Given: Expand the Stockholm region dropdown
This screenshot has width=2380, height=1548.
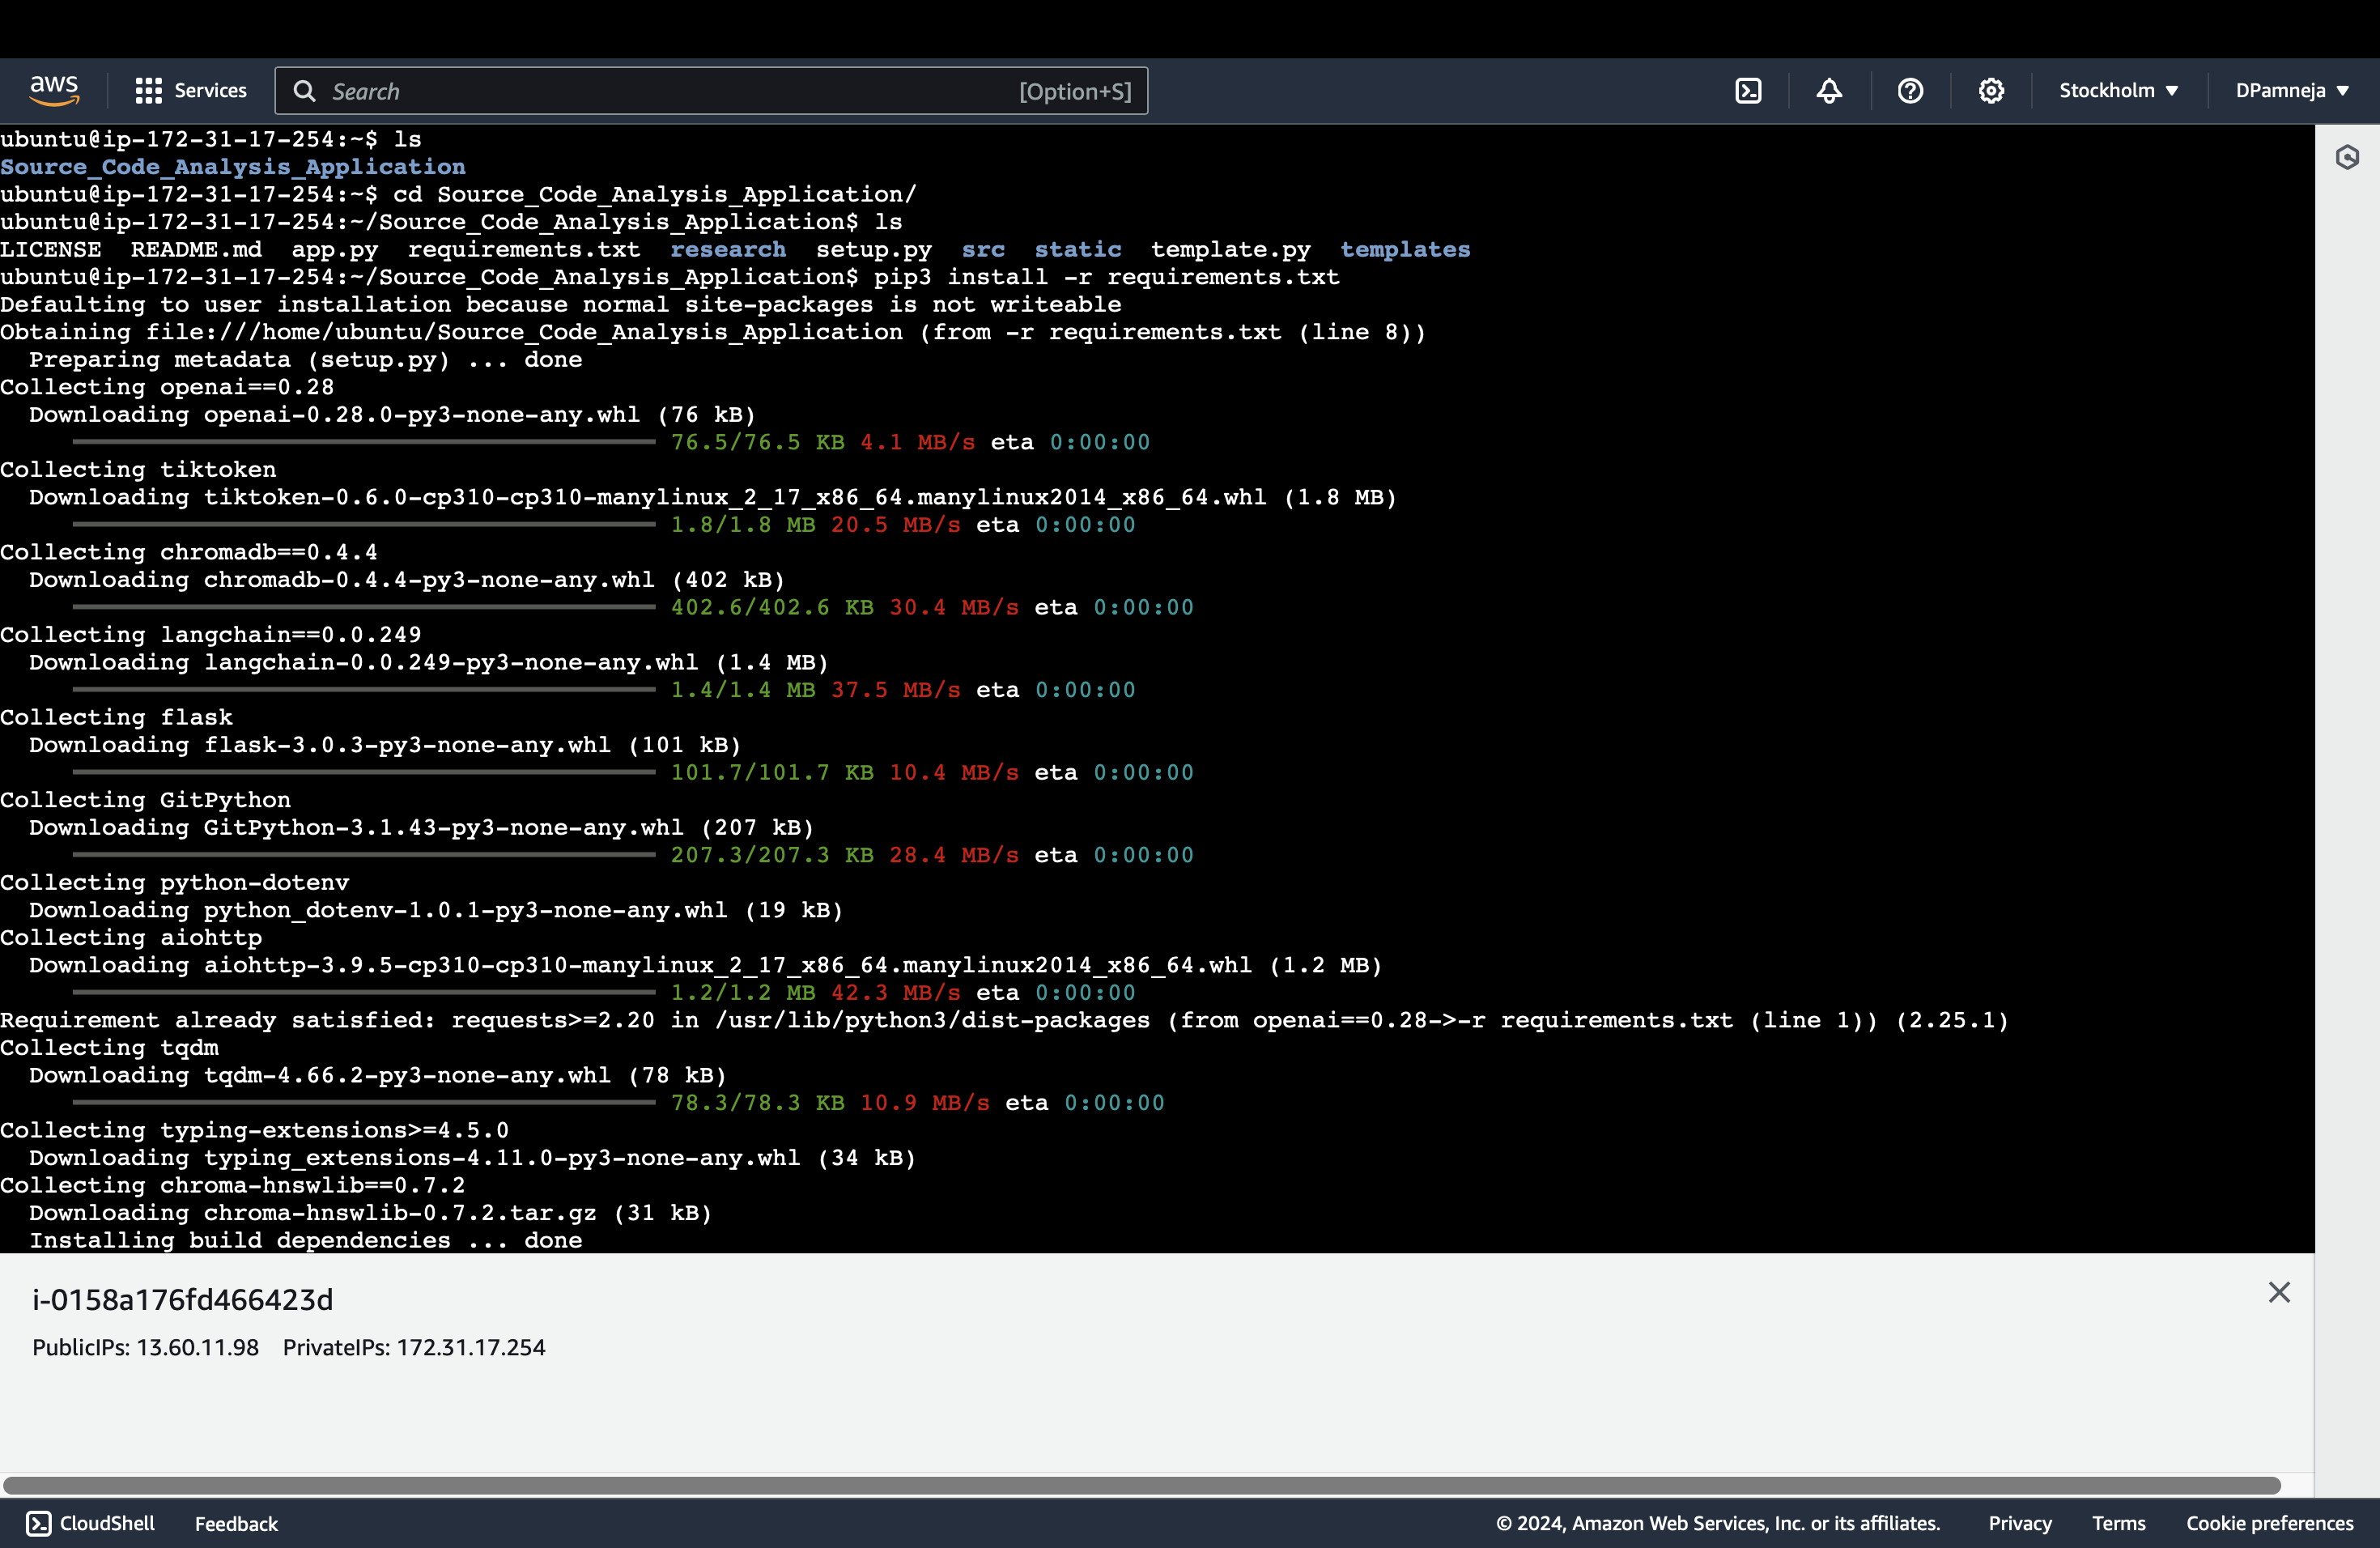Looking at the screenshot, I should [2118, 91].
